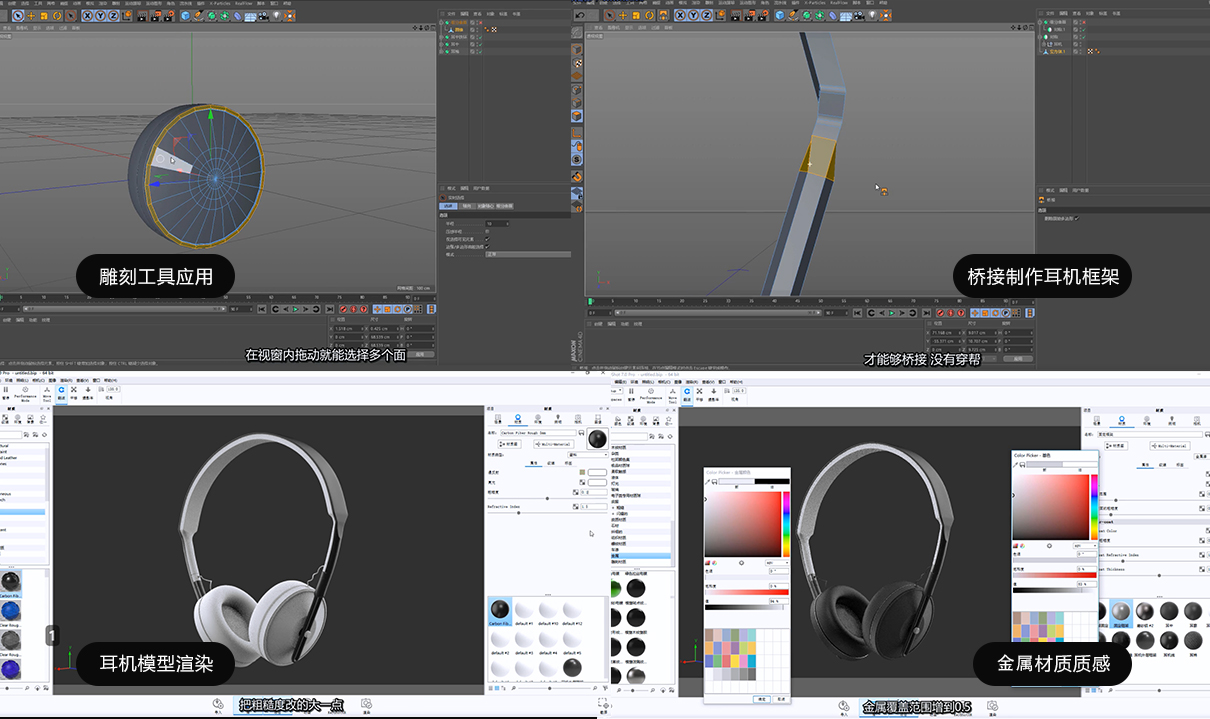Switch to Edges mode in top-right Cinema 4D sidebar

click(577, 103)
